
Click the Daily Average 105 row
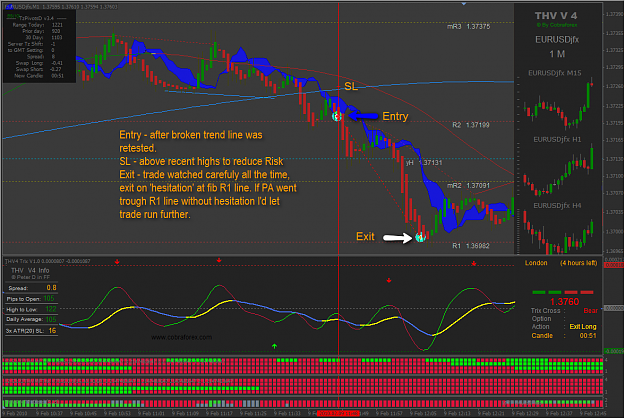click(x=31, y=319)
